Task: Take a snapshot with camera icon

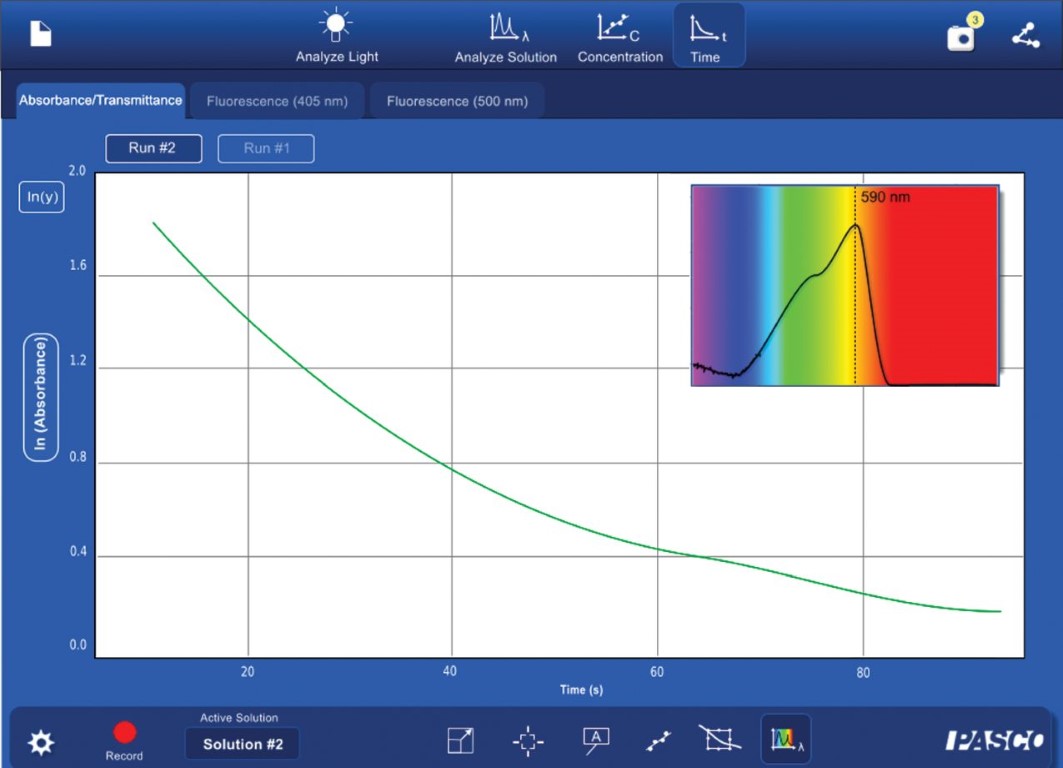Action: point(961,36)
